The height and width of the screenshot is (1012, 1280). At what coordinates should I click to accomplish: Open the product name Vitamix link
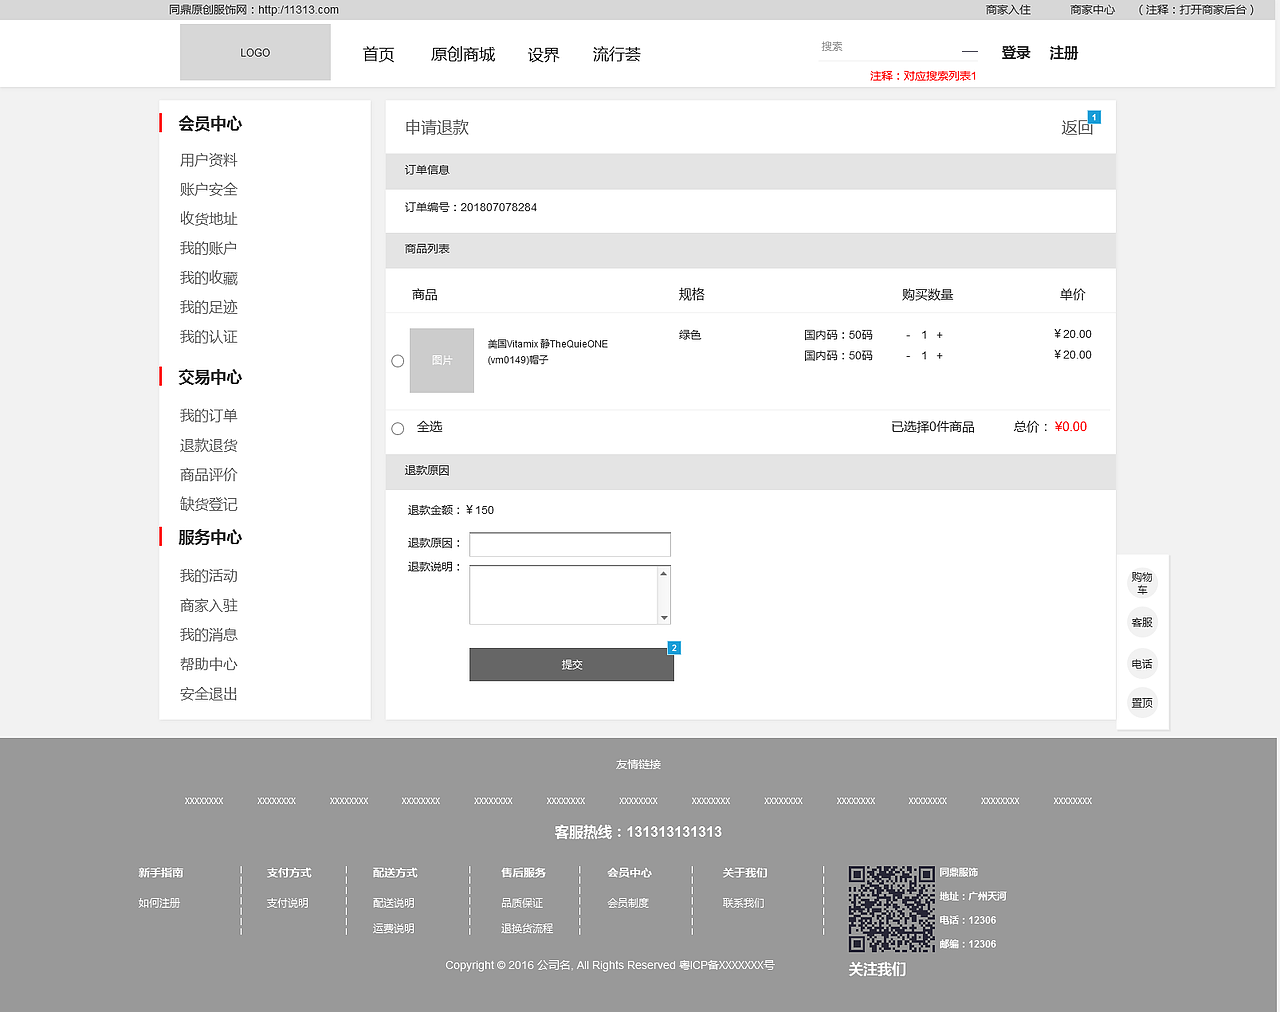548,352
